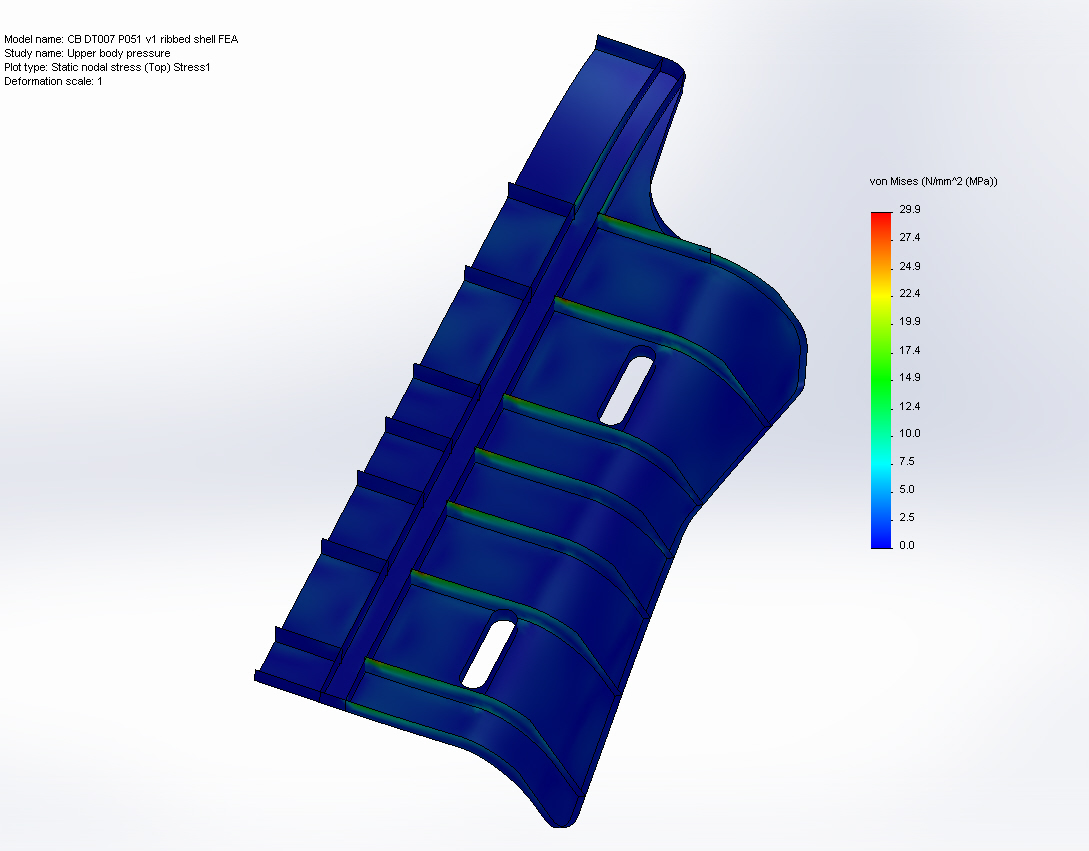Click the yellow band near the 22.4 legend mark

(x=878, y=294)
